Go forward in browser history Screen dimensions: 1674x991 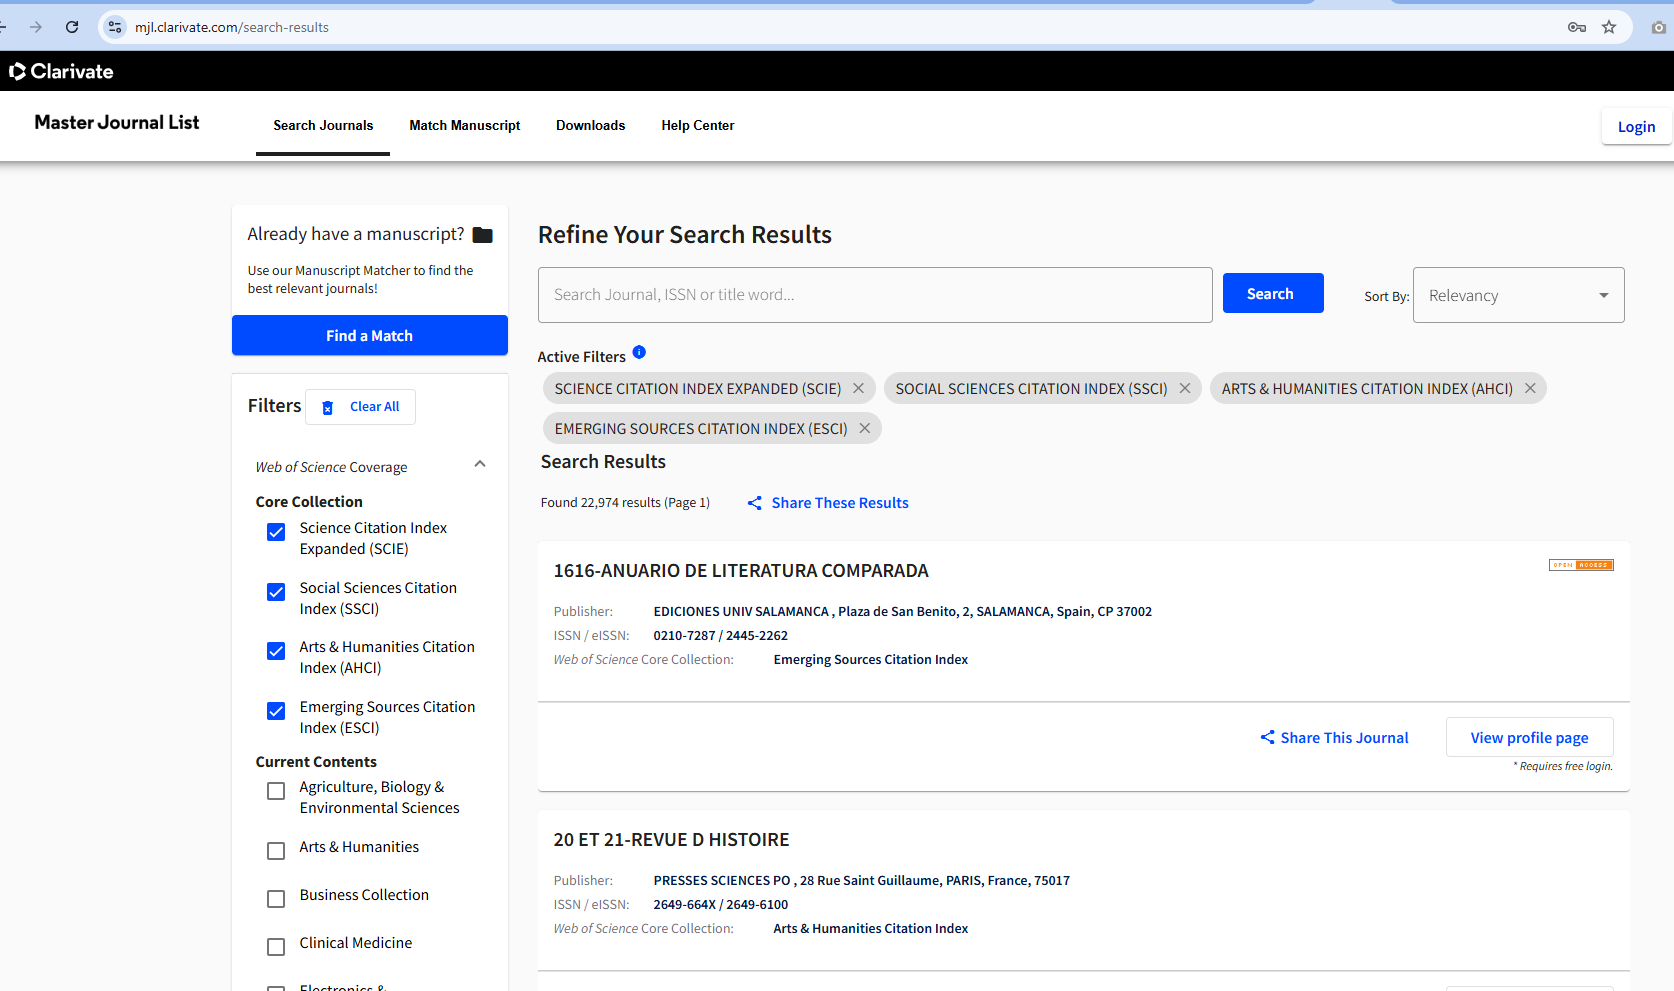tap(36, 27)
